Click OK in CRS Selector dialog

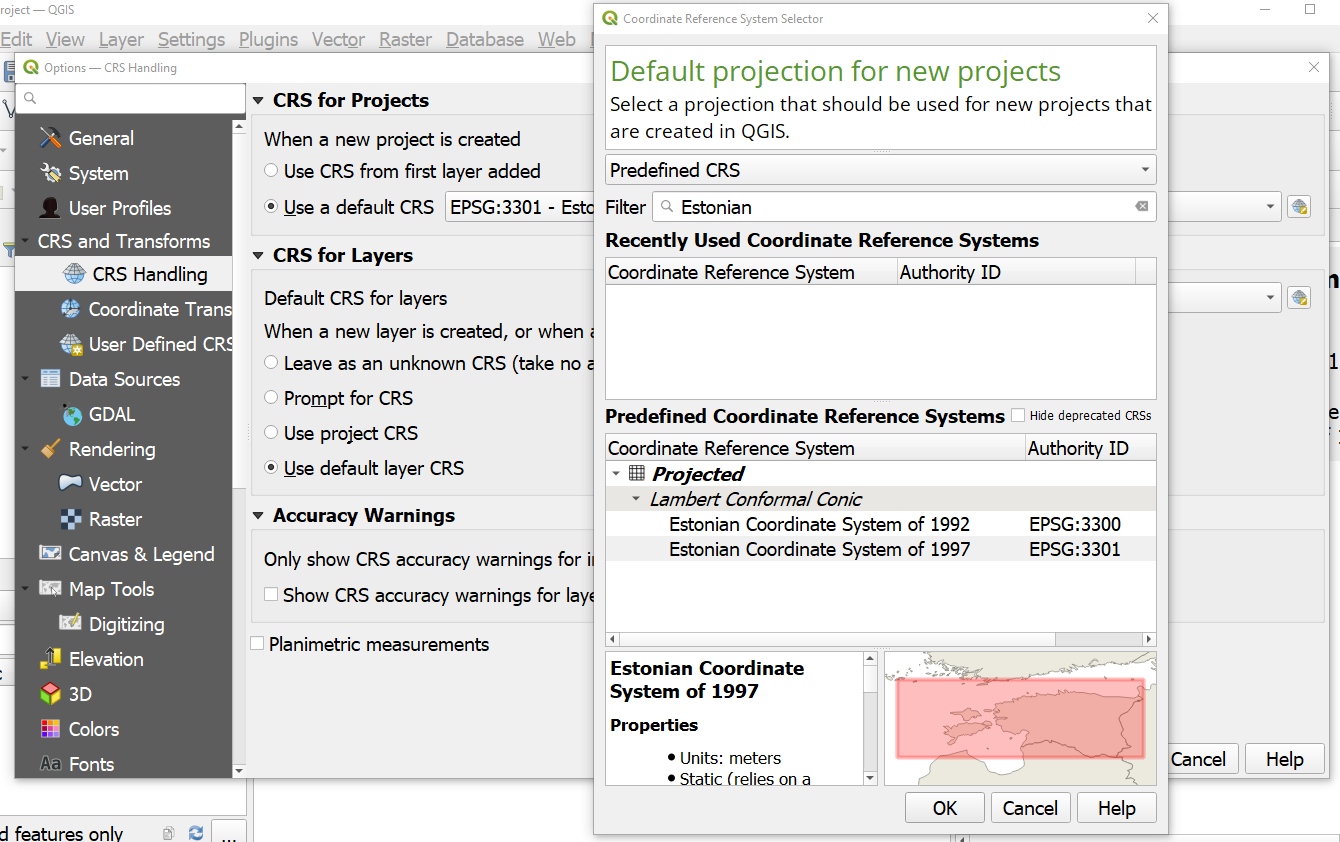(x=945, y=808)
